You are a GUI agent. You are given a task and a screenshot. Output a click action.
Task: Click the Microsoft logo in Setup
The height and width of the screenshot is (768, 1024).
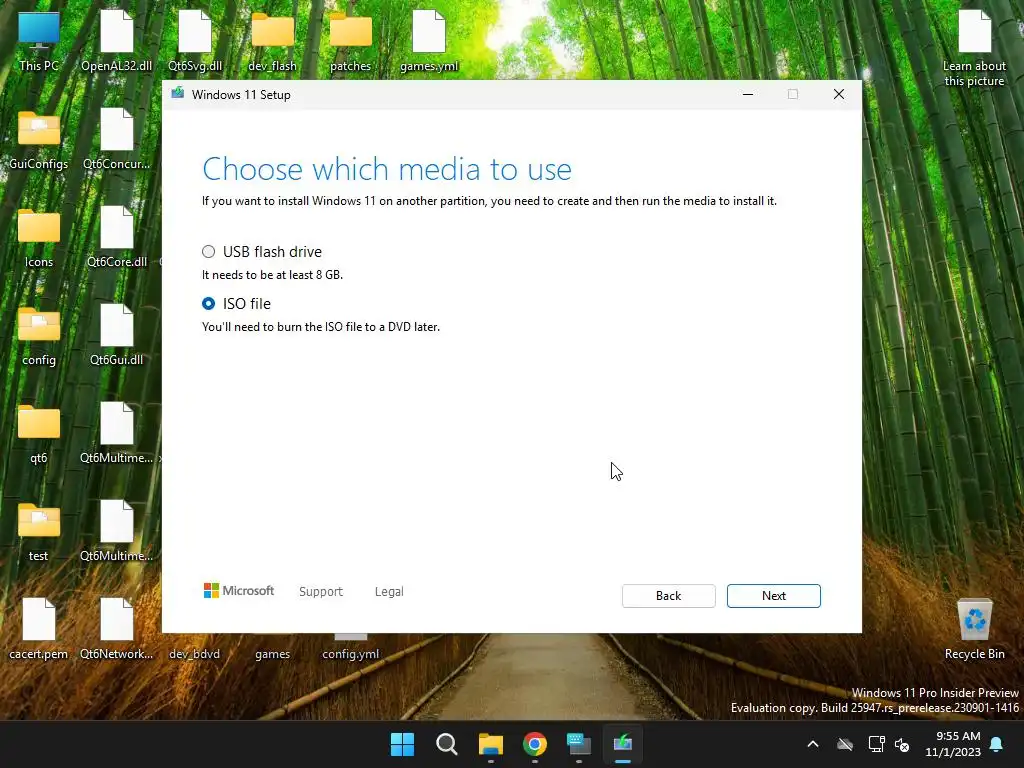pyautogui.click(x=239, y=590)
